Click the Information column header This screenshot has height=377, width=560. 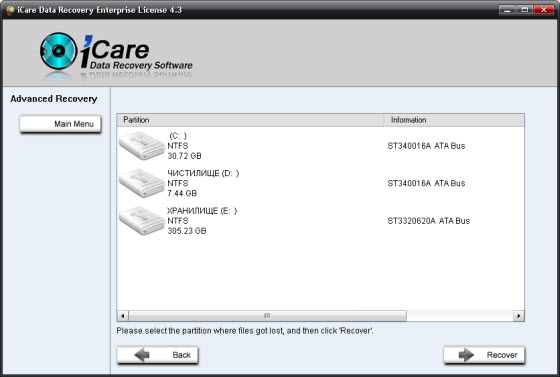tap(454, 120)
